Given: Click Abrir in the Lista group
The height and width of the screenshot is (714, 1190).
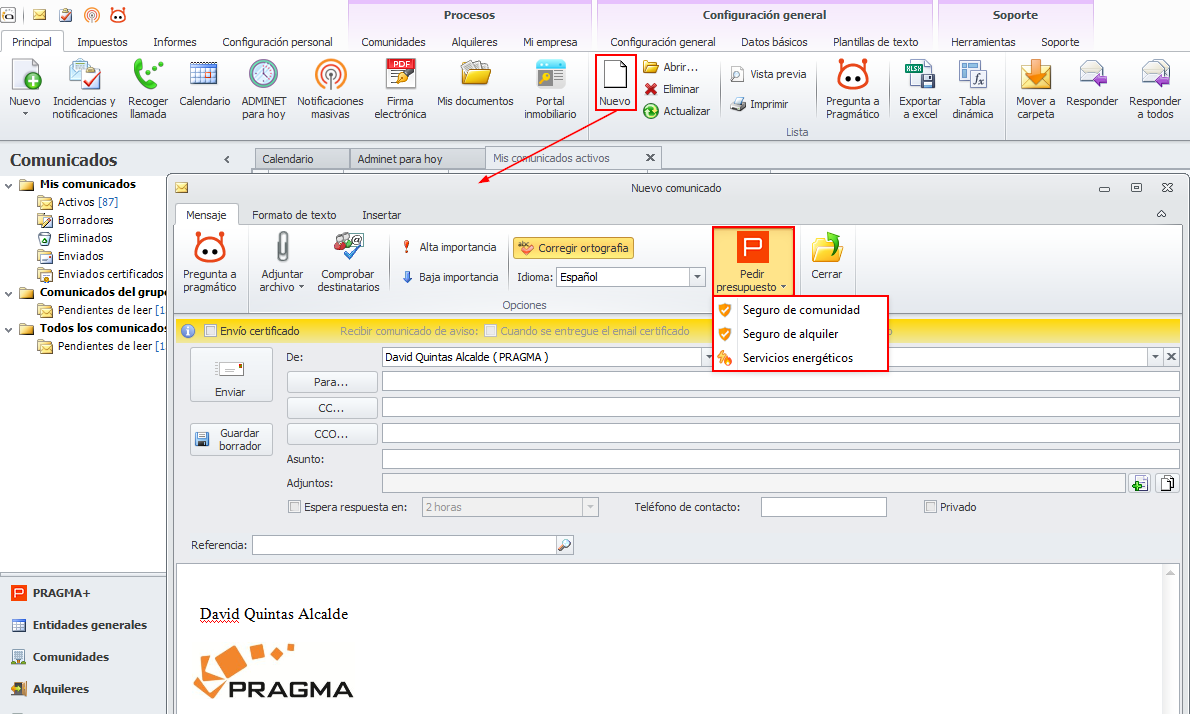Looking at the screenshot, I should tap(671, 67).
